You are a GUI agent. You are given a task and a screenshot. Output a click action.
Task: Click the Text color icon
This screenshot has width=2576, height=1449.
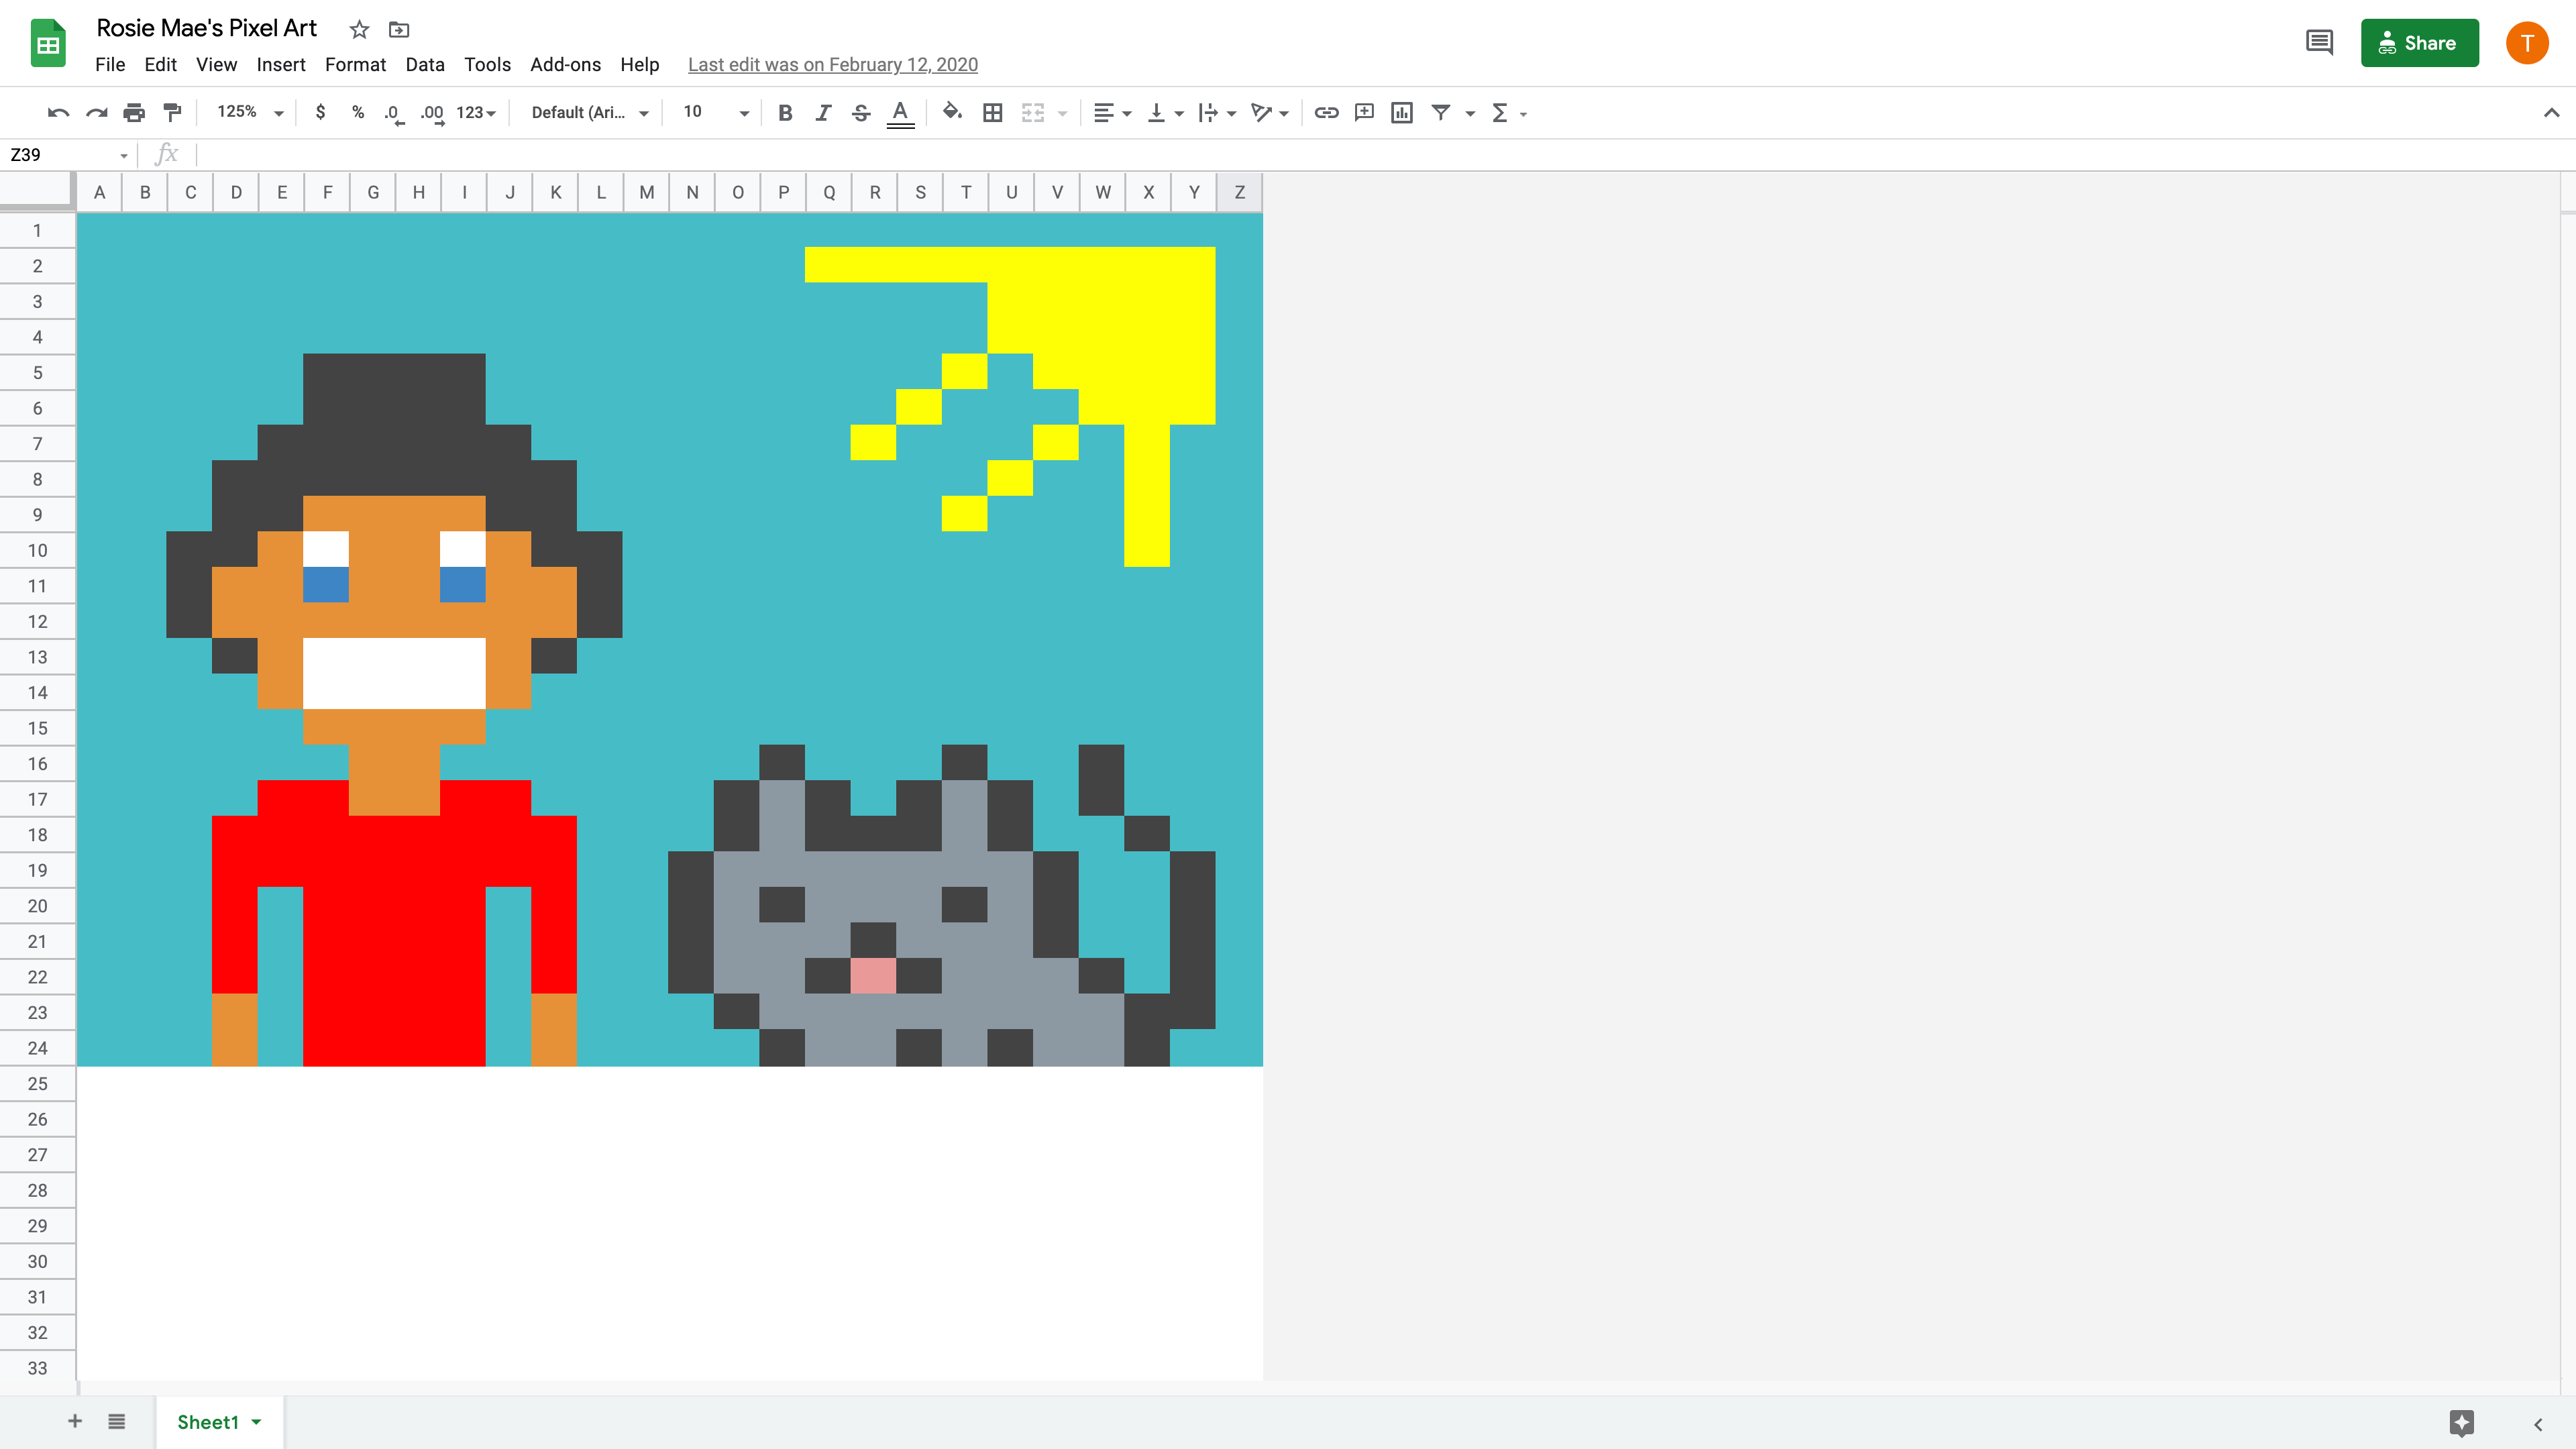[x=900, y=111]
